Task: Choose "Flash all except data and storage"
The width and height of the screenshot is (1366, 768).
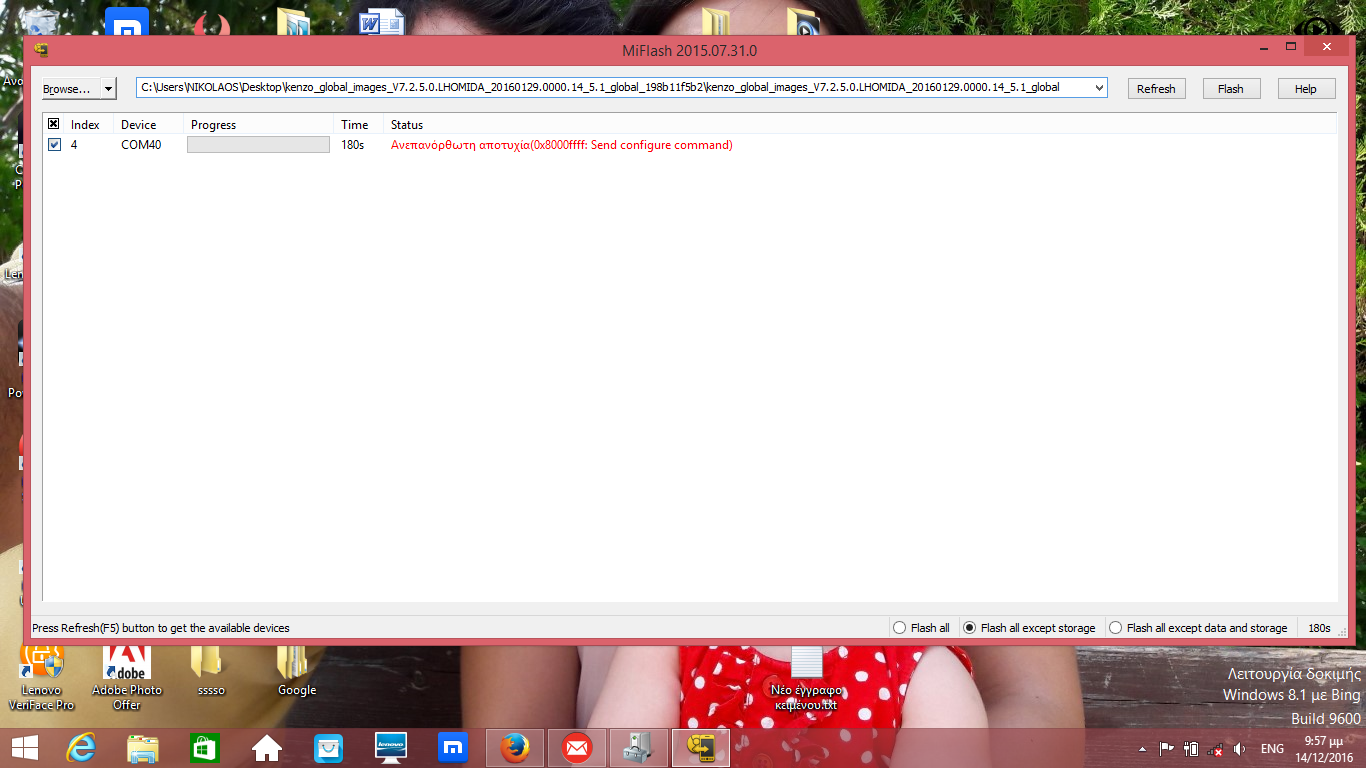Action: click(x=1116, y=628)
